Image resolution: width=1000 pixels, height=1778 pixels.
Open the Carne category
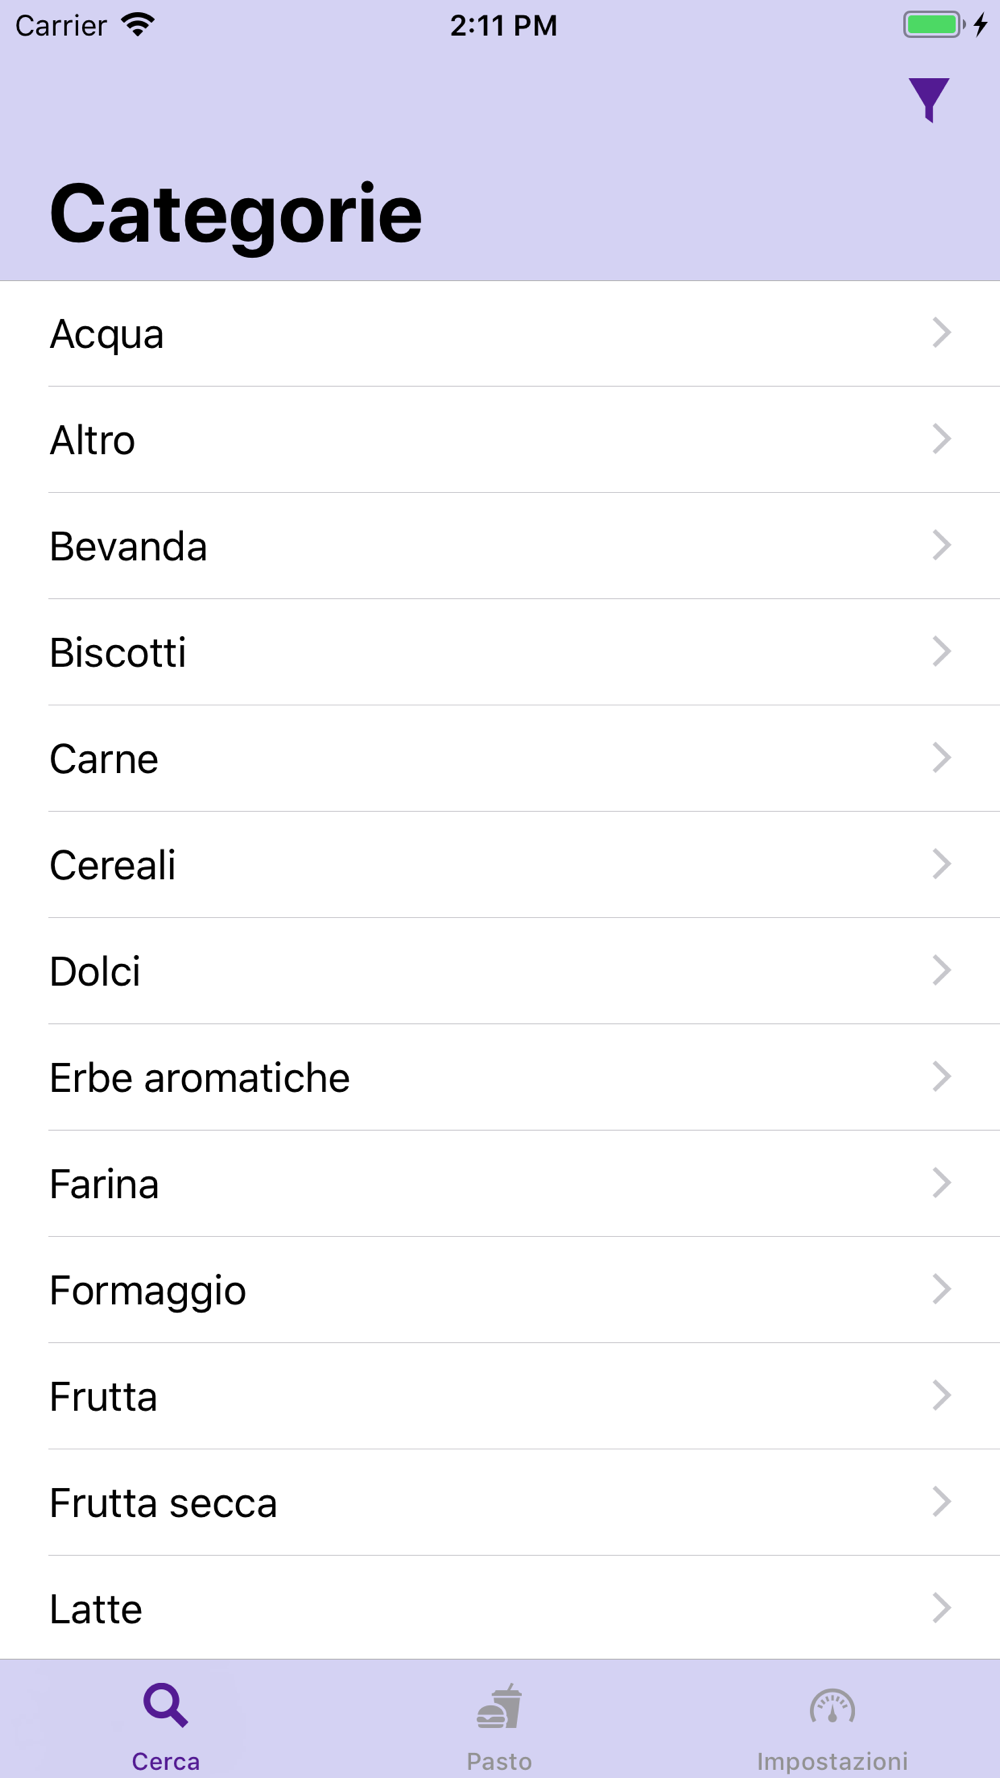coord(500,759)
